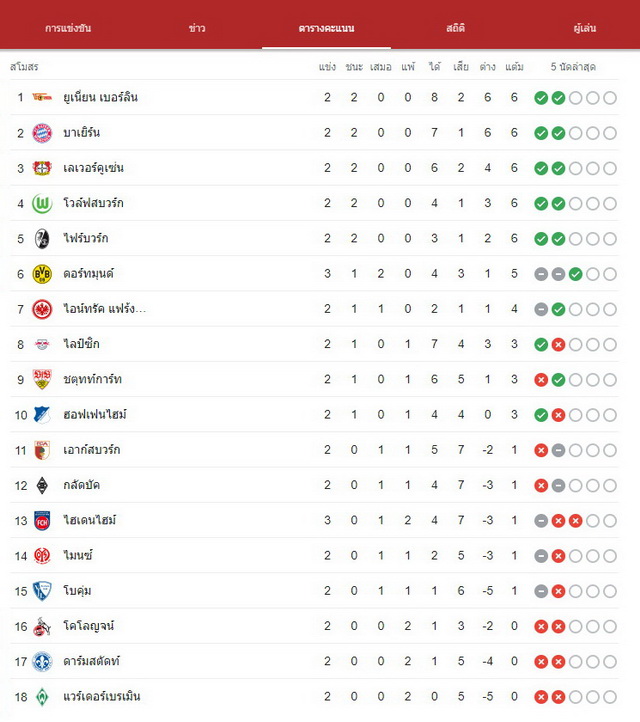
Task: Open the สถิติ tab
Action: (455, 28)
